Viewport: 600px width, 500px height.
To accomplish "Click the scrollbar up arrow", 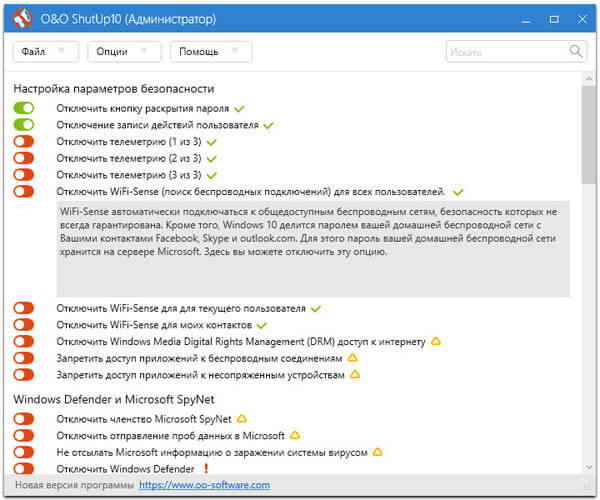I will coord(589,79).
